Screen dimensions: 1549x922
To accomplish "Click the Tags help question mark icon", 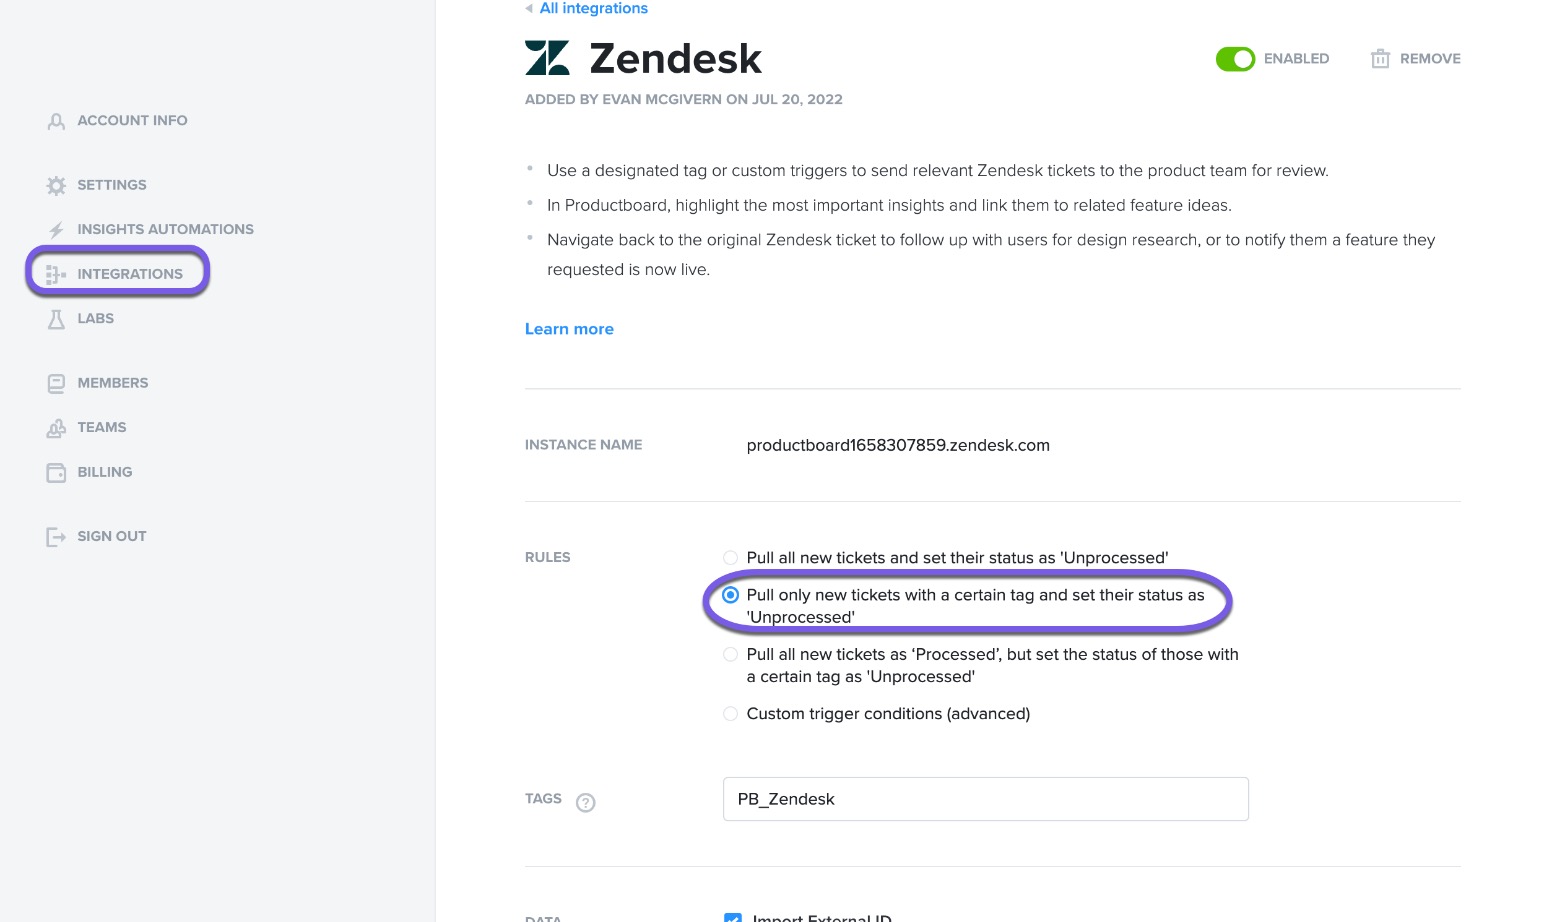I will point(586,802).
